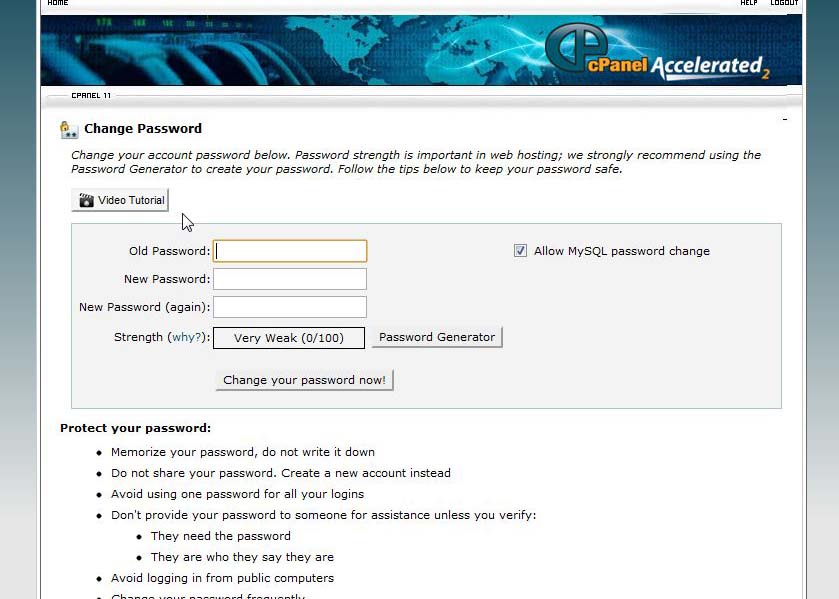Submit with Change your password now button
Viewport: 839px width, 599px height.
tap(304, 380)
